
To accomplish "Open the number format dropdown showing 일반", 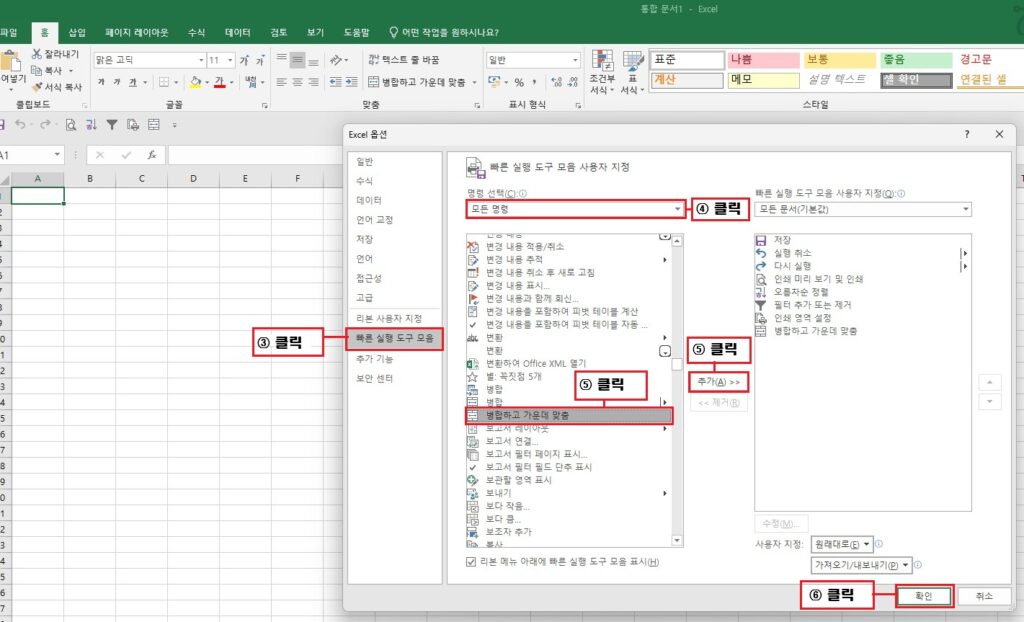I will [575, 60].
